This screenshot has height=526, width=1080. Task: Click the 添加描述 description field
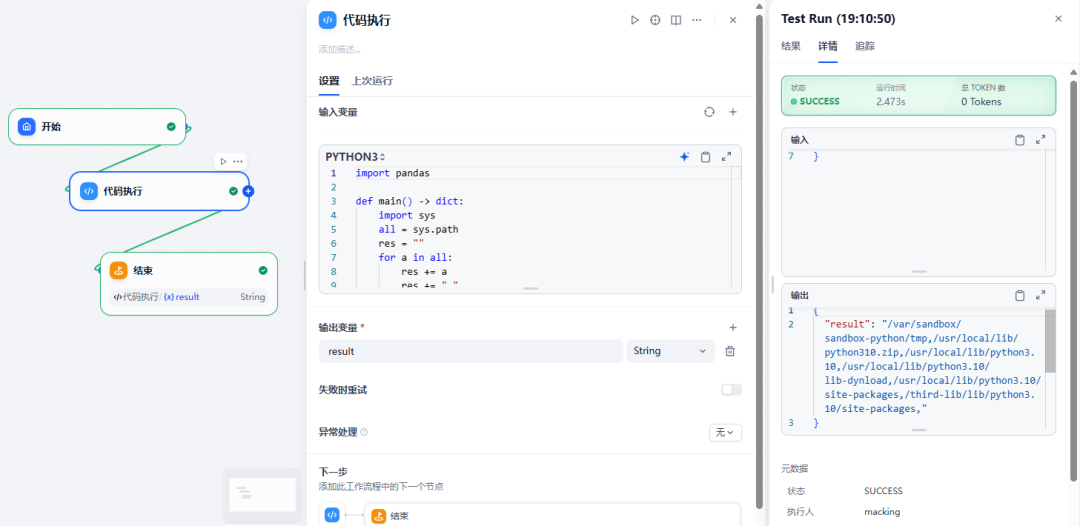[x=340, y=50]
